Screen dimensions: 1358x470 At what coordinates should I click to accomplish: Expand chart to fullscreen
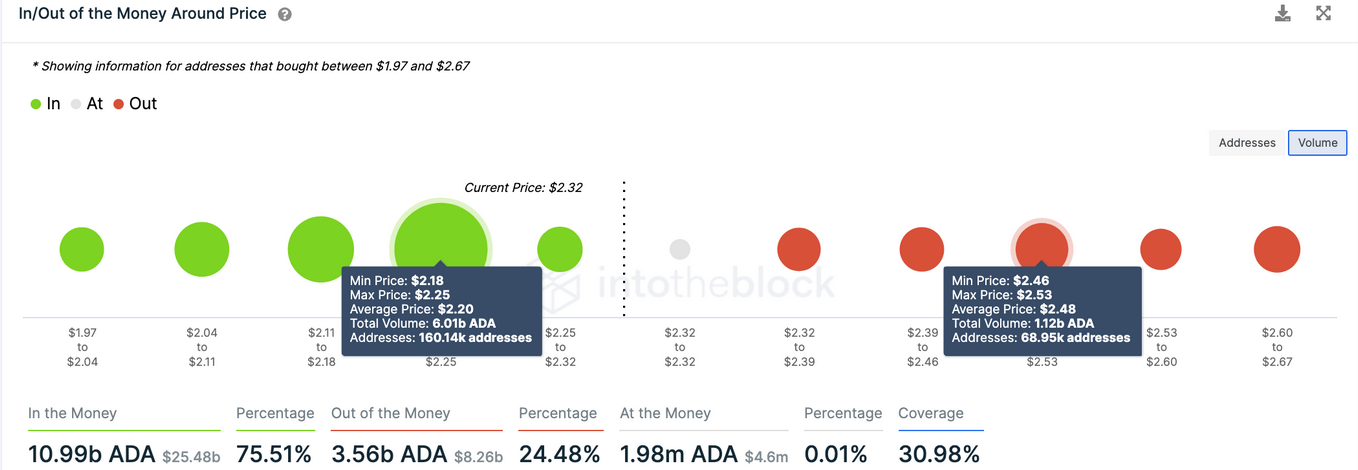click(1323, 14)
